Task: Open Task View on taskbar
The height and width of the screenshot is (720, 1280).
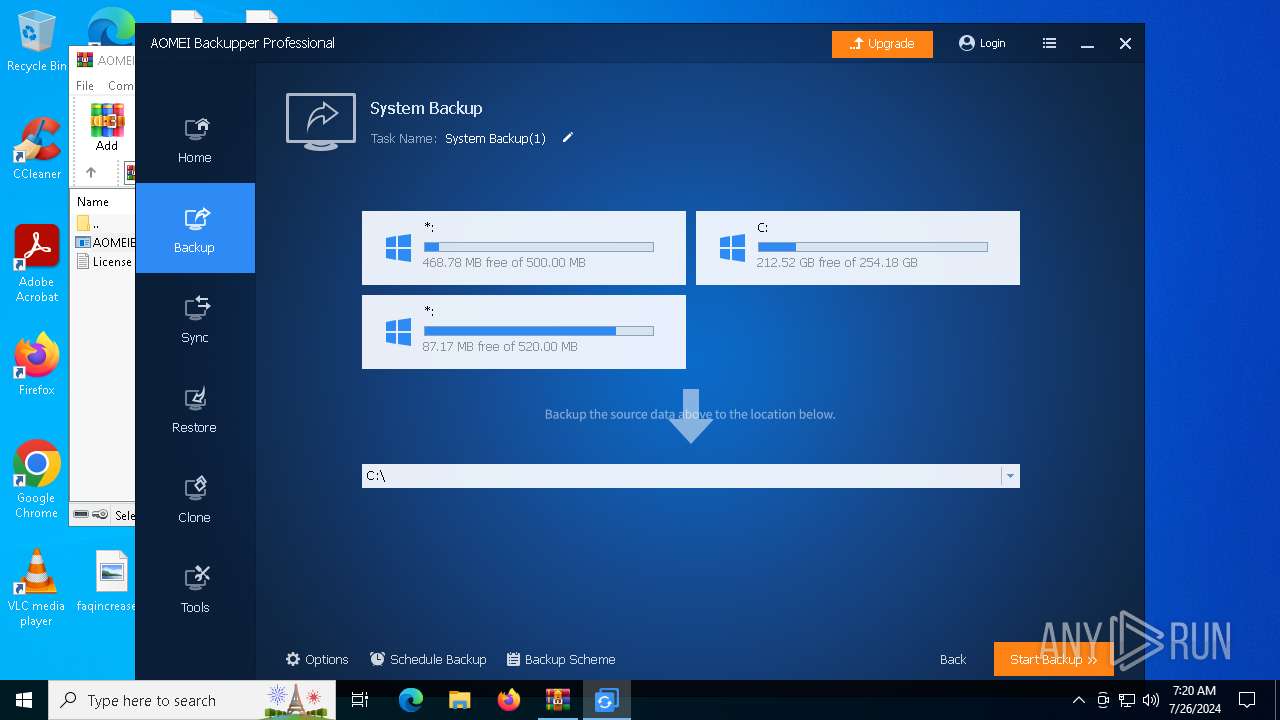Action: pyautogui.click(x=360, y=700)
